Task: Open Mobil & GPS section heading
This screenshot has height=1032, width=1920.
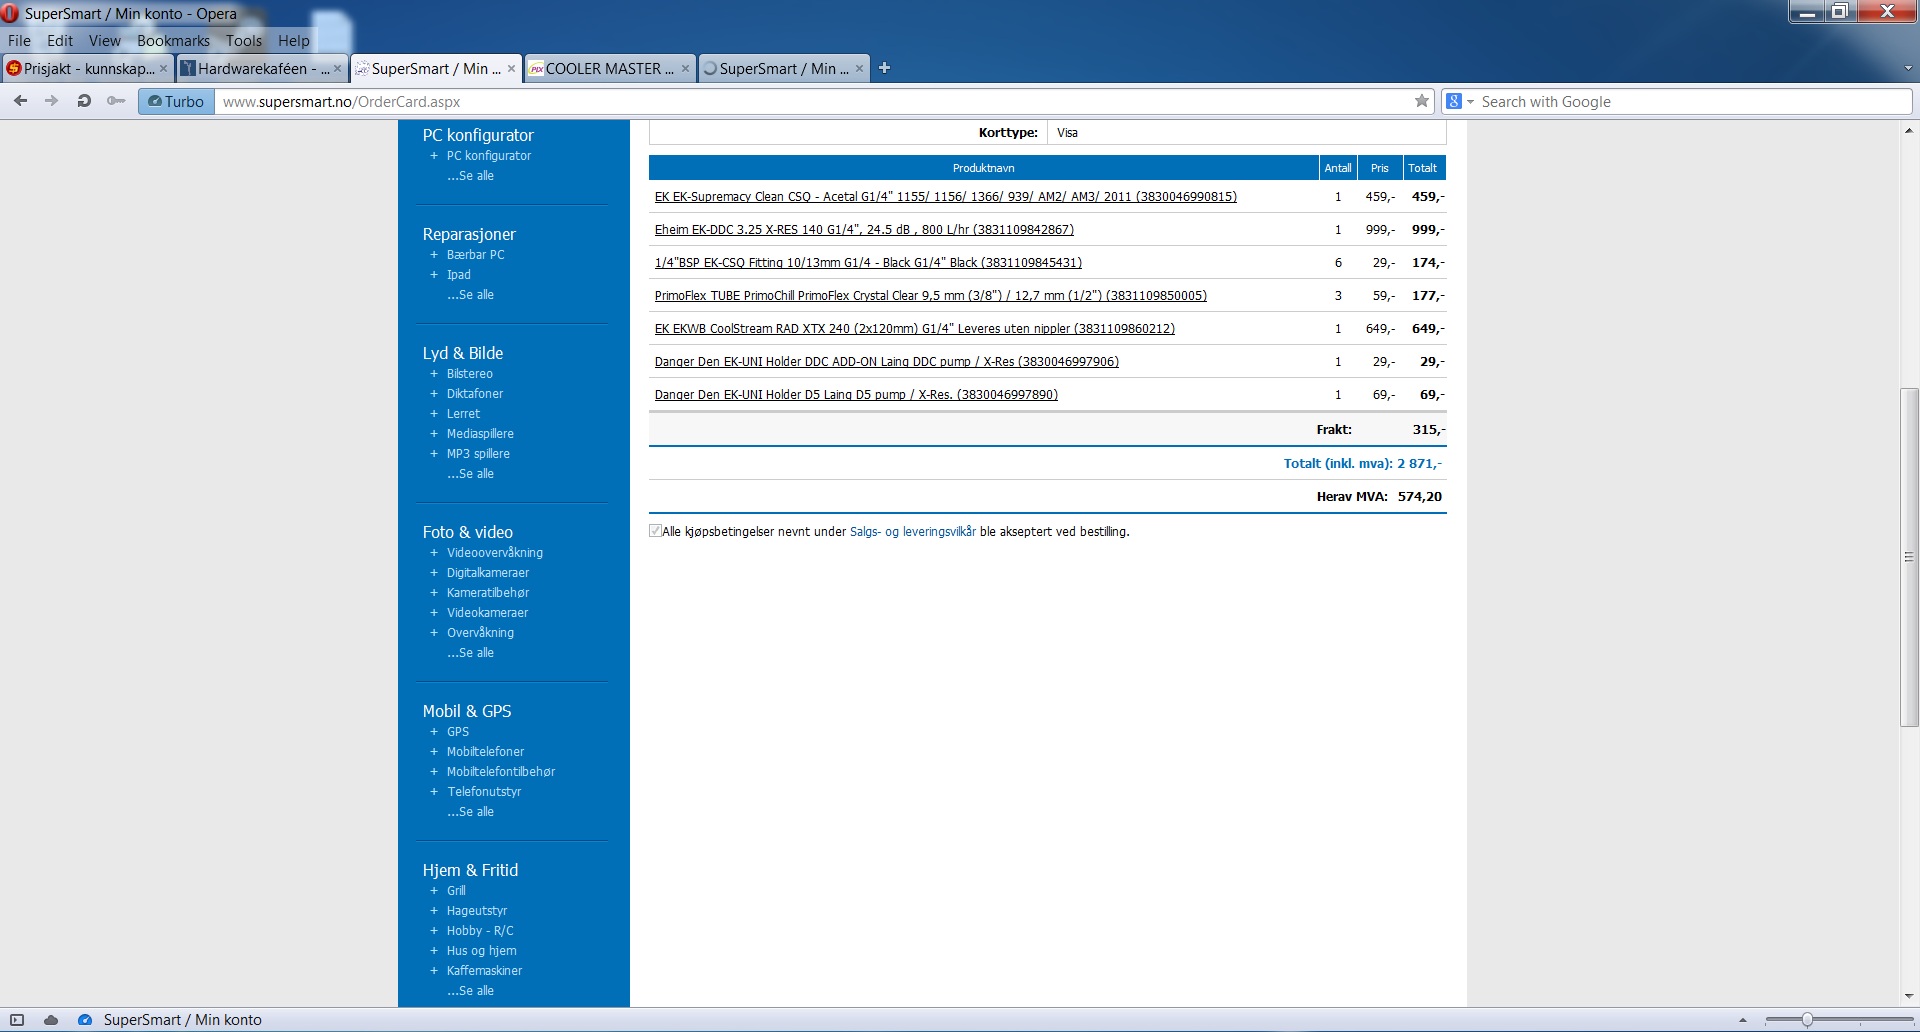Action: point(466,711)
